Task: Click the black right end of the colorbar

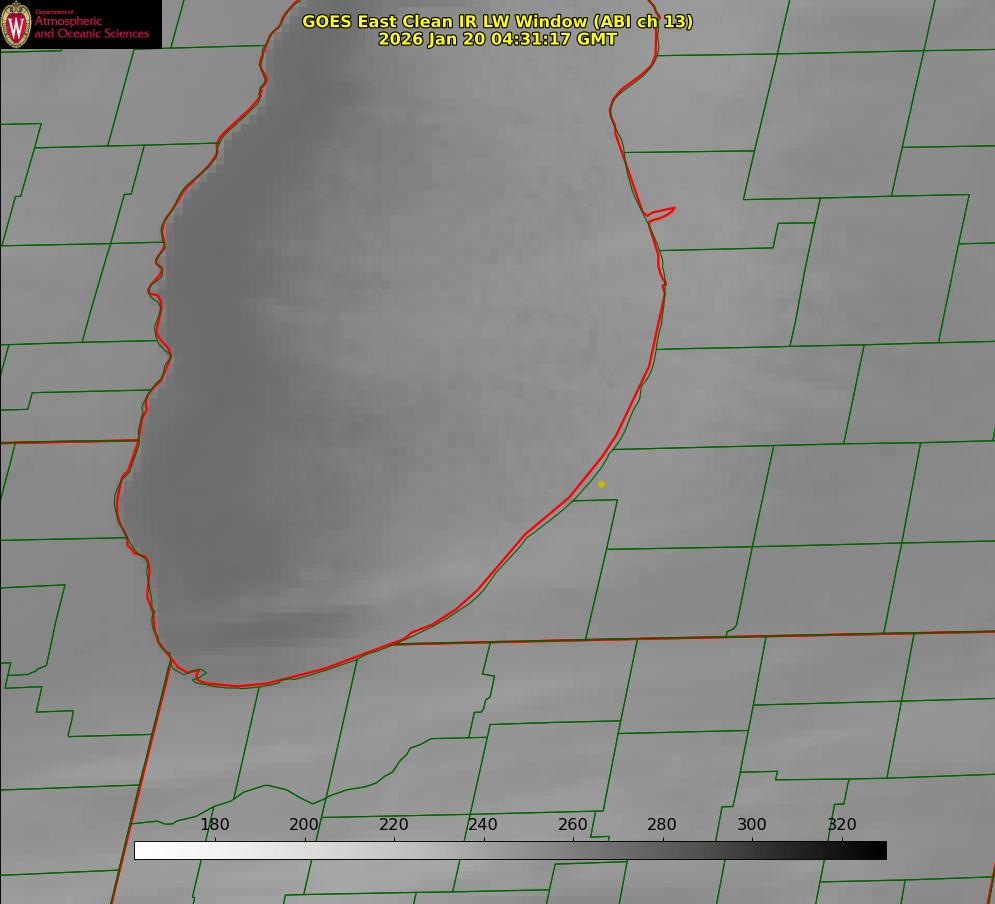Action: [879, 850]
